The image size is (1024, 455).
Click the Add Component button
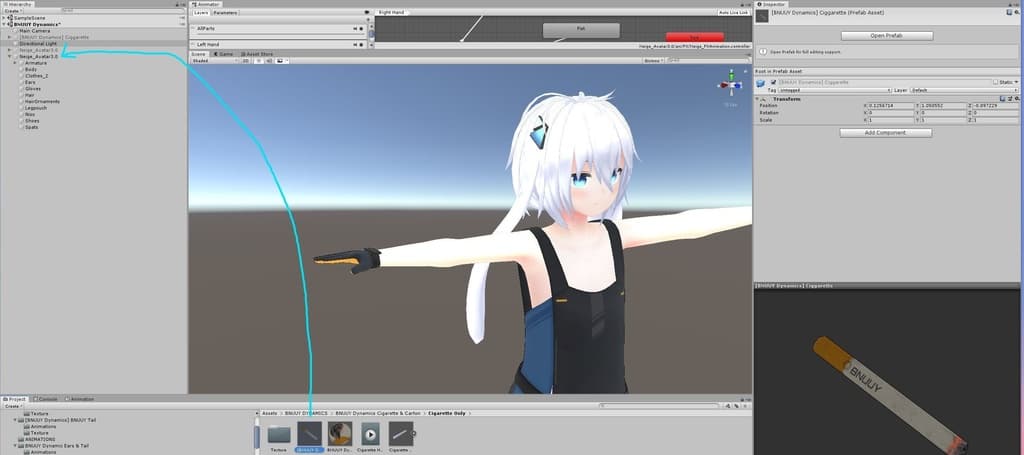(886, 133)
